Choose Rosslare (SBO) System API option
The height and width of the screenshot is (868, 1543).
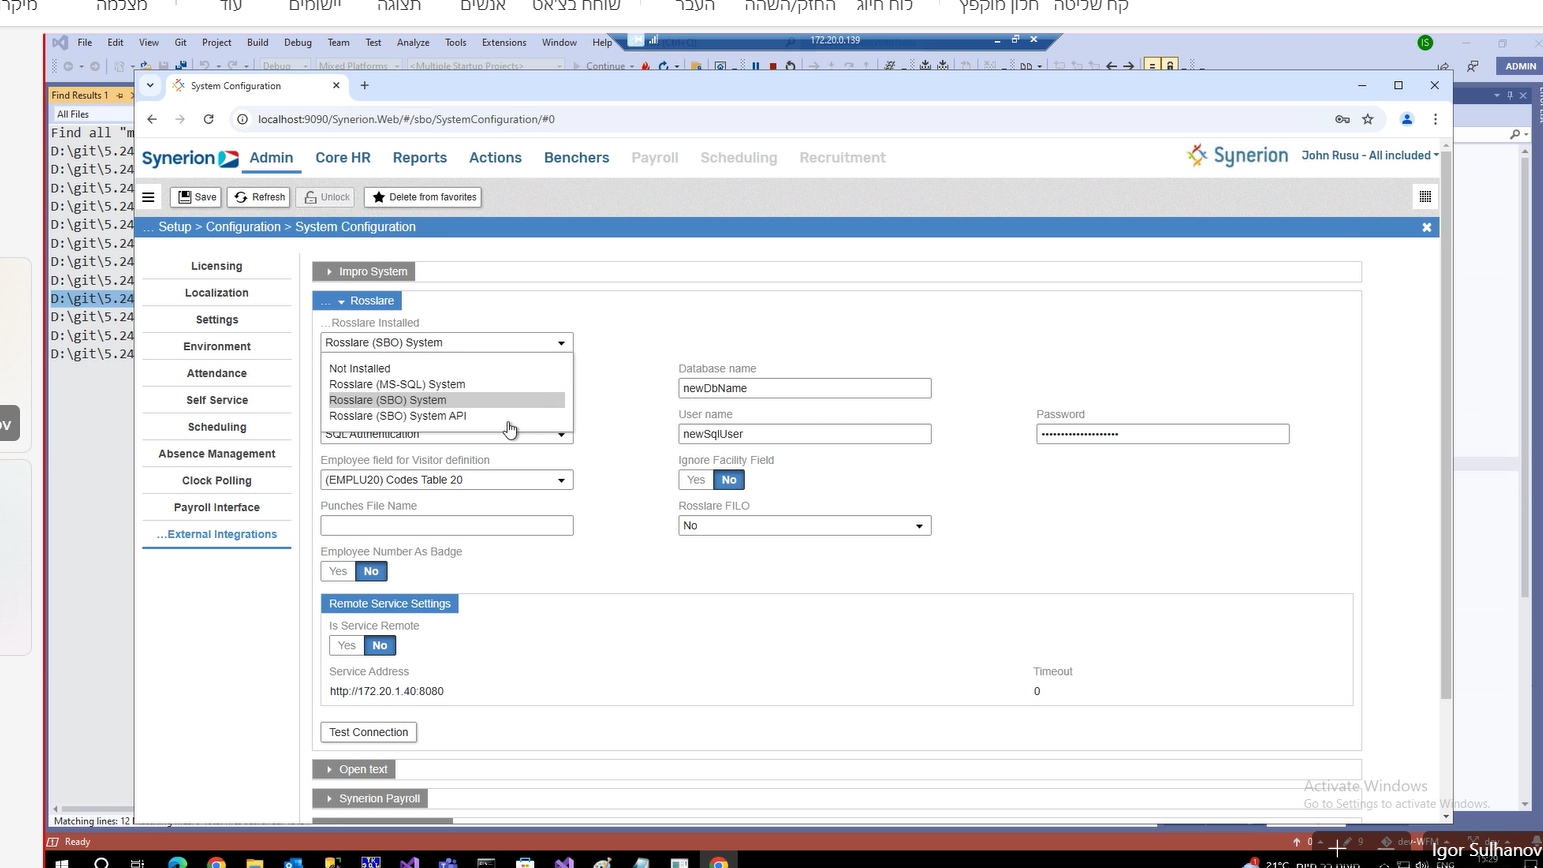(447, 416)
